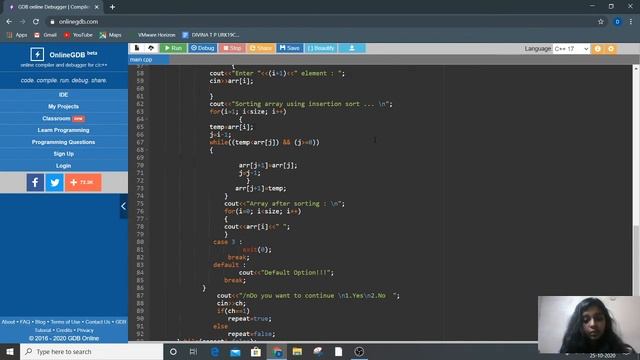
Task: Click the Terms of Use footer link
Action: coord(65,322)
